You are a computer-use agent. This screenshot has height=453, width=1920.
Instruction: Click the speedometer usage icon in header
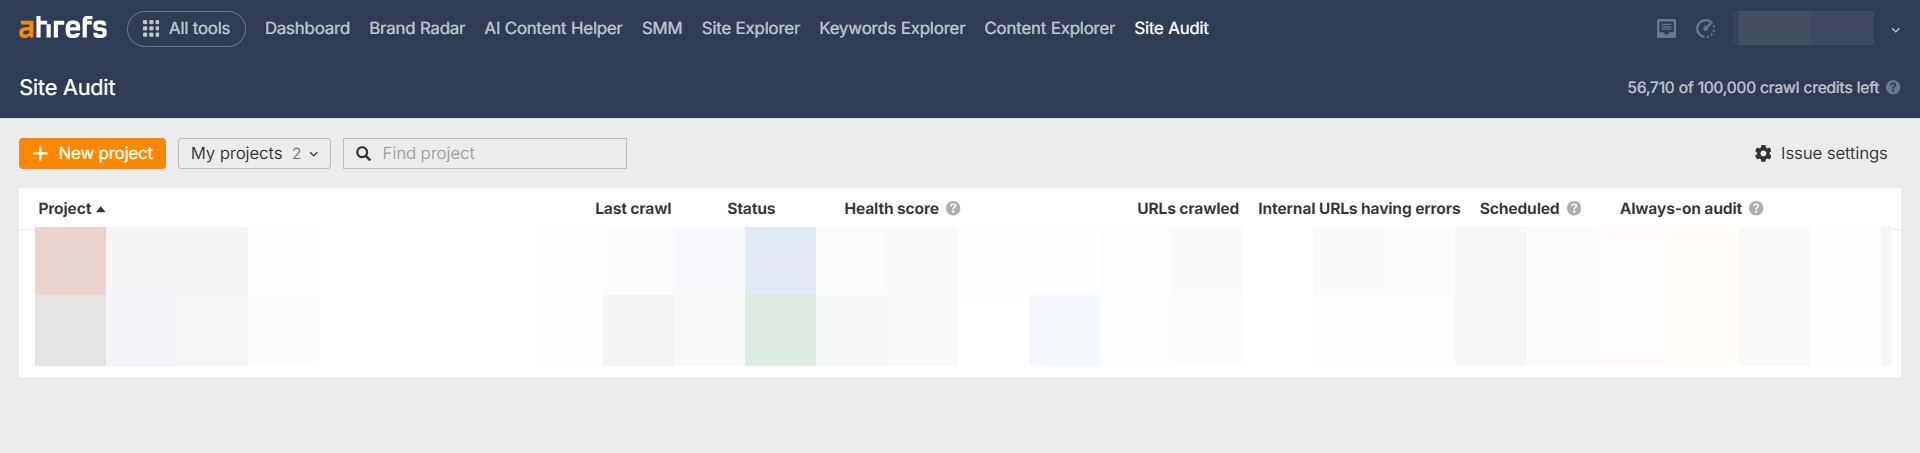[x=1705, y=29]
